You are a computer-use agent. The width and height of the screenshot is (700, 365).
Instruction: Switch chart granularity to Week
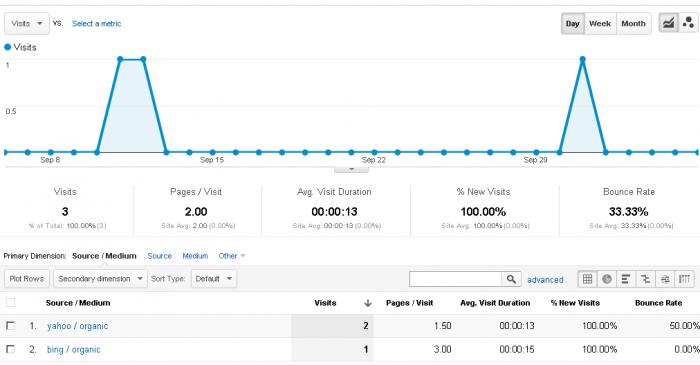click(x=600, y=24)
